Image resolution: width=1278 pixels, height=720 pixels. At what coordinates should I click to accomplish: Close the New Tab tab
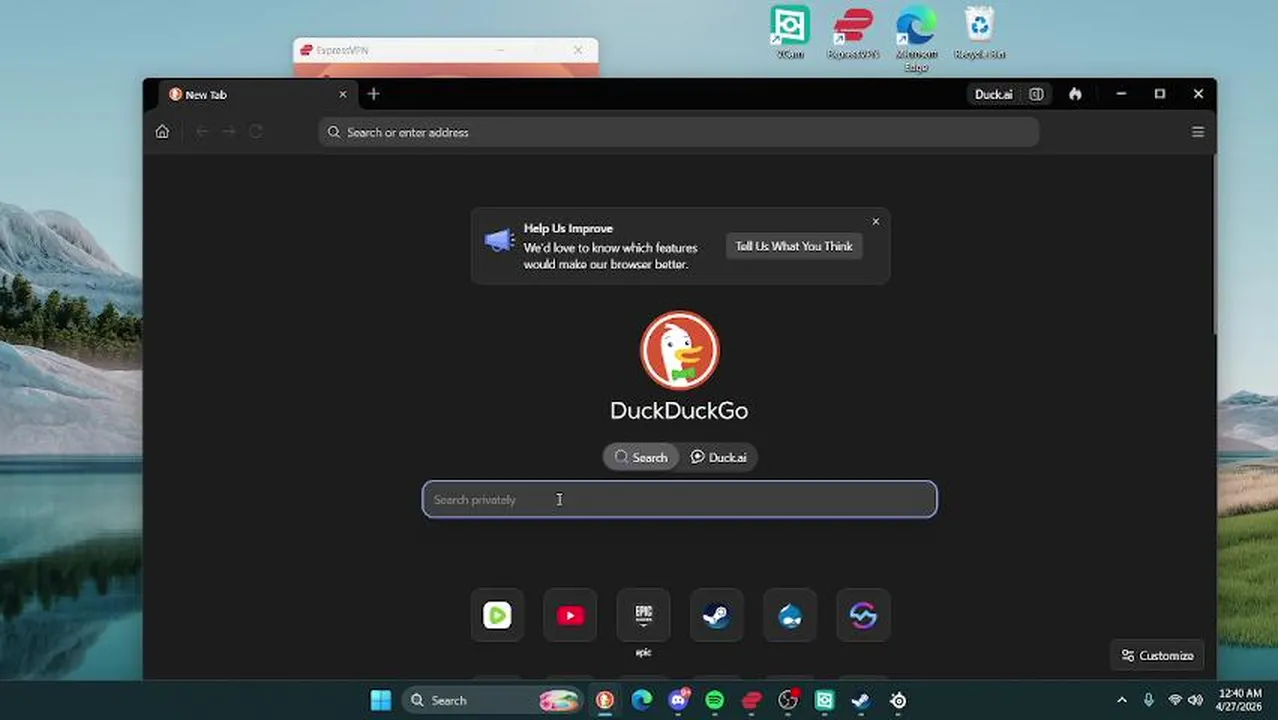pyautogui.click(x=343, y=94)
